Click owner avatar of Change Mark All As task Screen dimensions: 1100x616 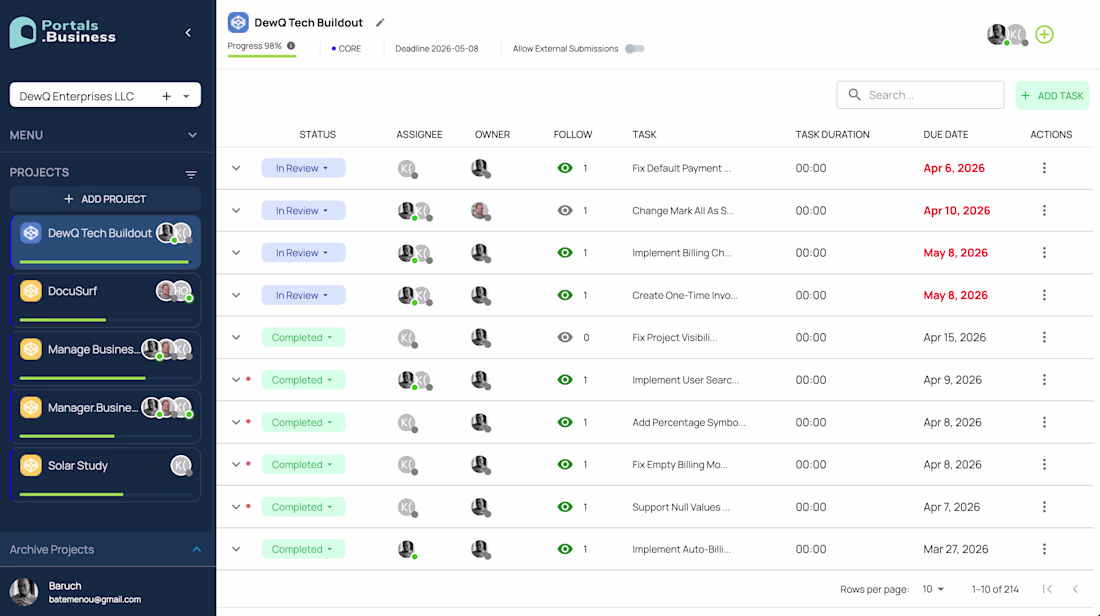[481, 210]
